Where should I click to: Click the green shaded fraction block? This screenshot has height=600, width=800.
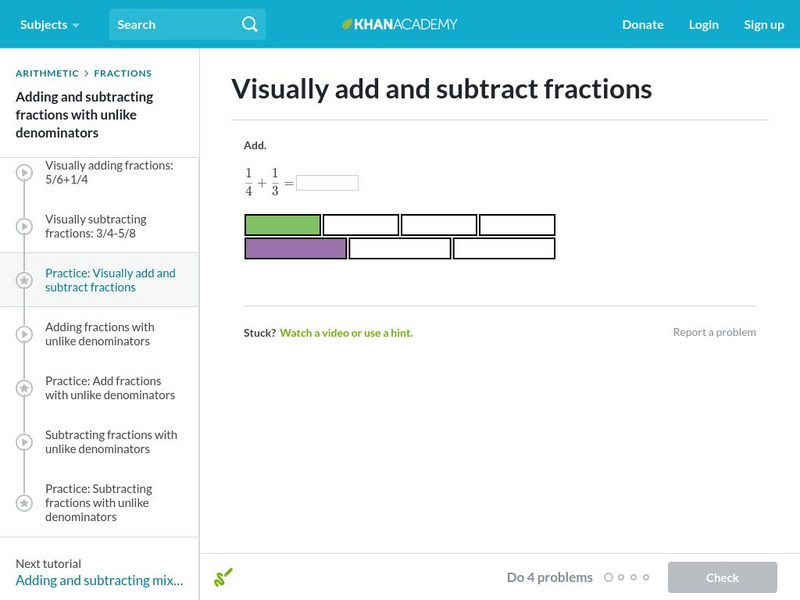(283, 225)
